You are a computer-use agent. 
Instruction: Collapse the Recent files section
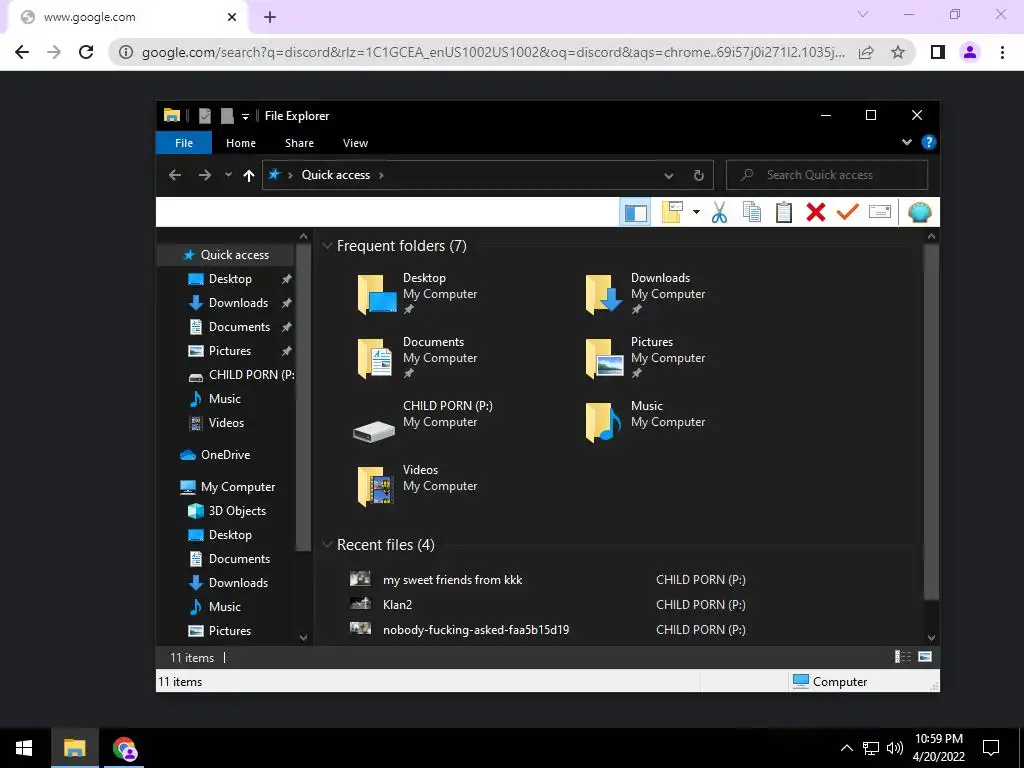pyautogui.click(x=327, y=545)
